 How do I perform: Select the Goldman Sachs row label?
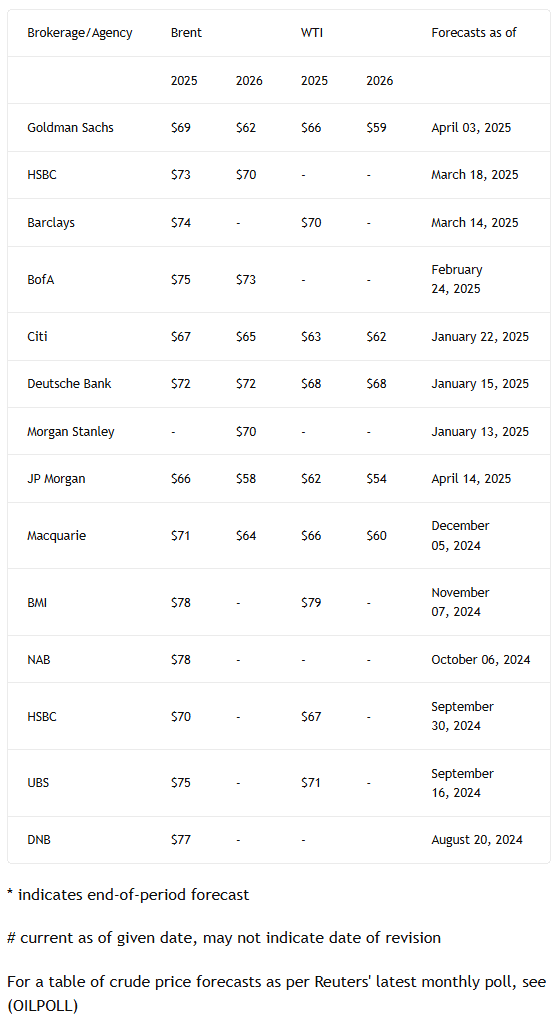[70, 127]
